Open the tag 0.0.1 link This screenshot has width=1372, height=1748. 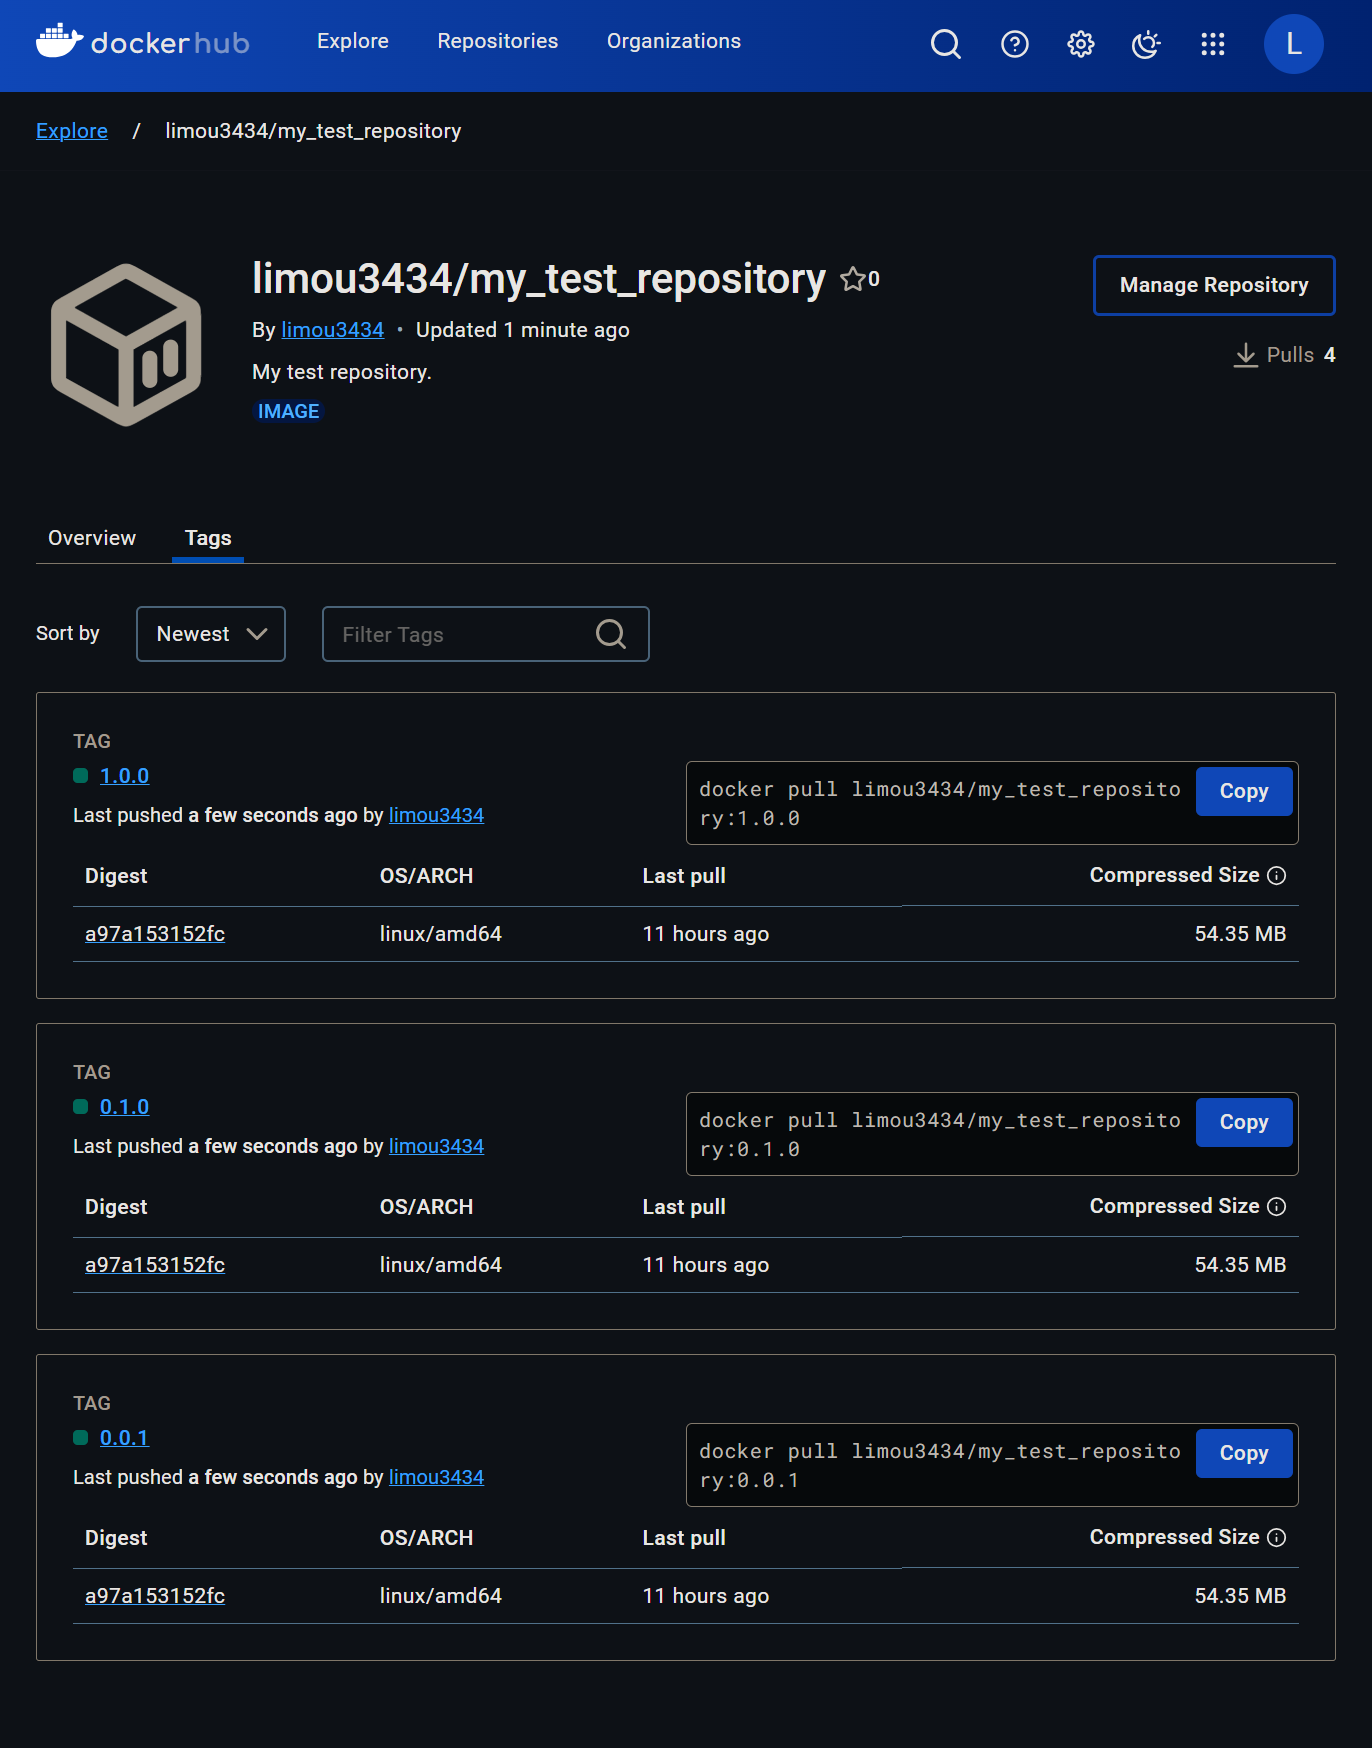[x=124, y=1438]
